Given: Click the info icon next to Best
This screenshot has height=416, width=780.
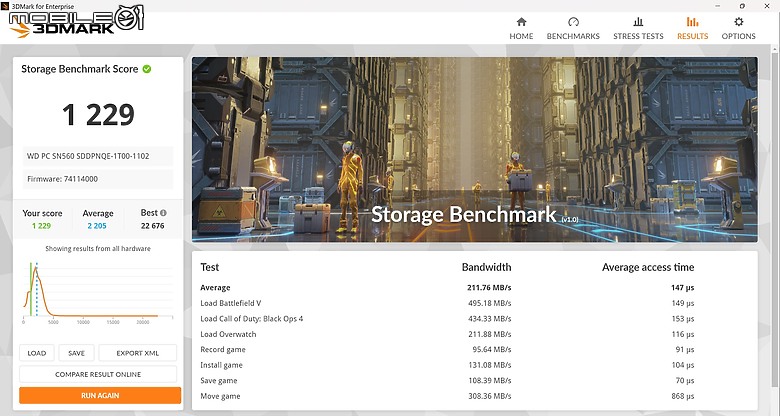Looking at the screenshot, I should pos(163,213).
